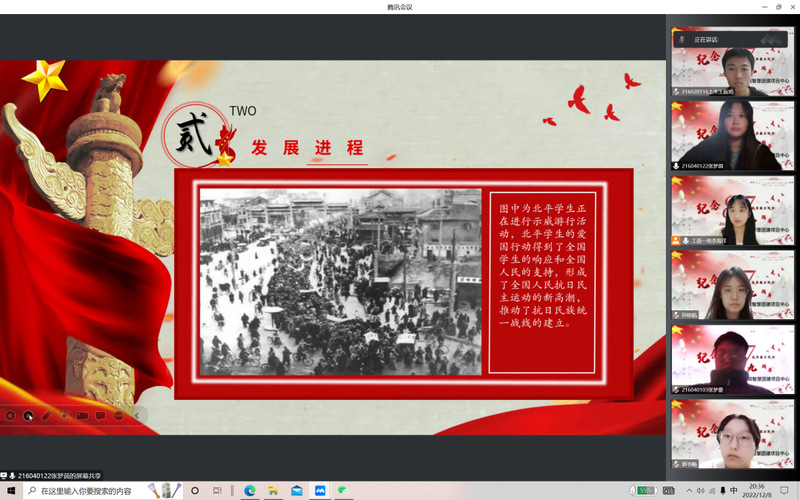Image resolution: width=800 pixels, height=500 pixels.
Task: Click the 发展进程 heading on the slide
Action: (307, 147)
